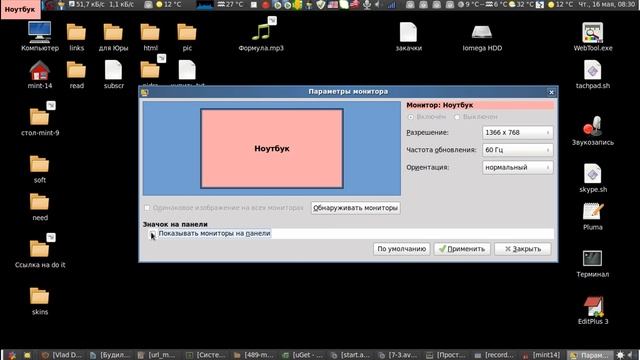Switch to the [Будил... taskbar window

pos(111,355)
